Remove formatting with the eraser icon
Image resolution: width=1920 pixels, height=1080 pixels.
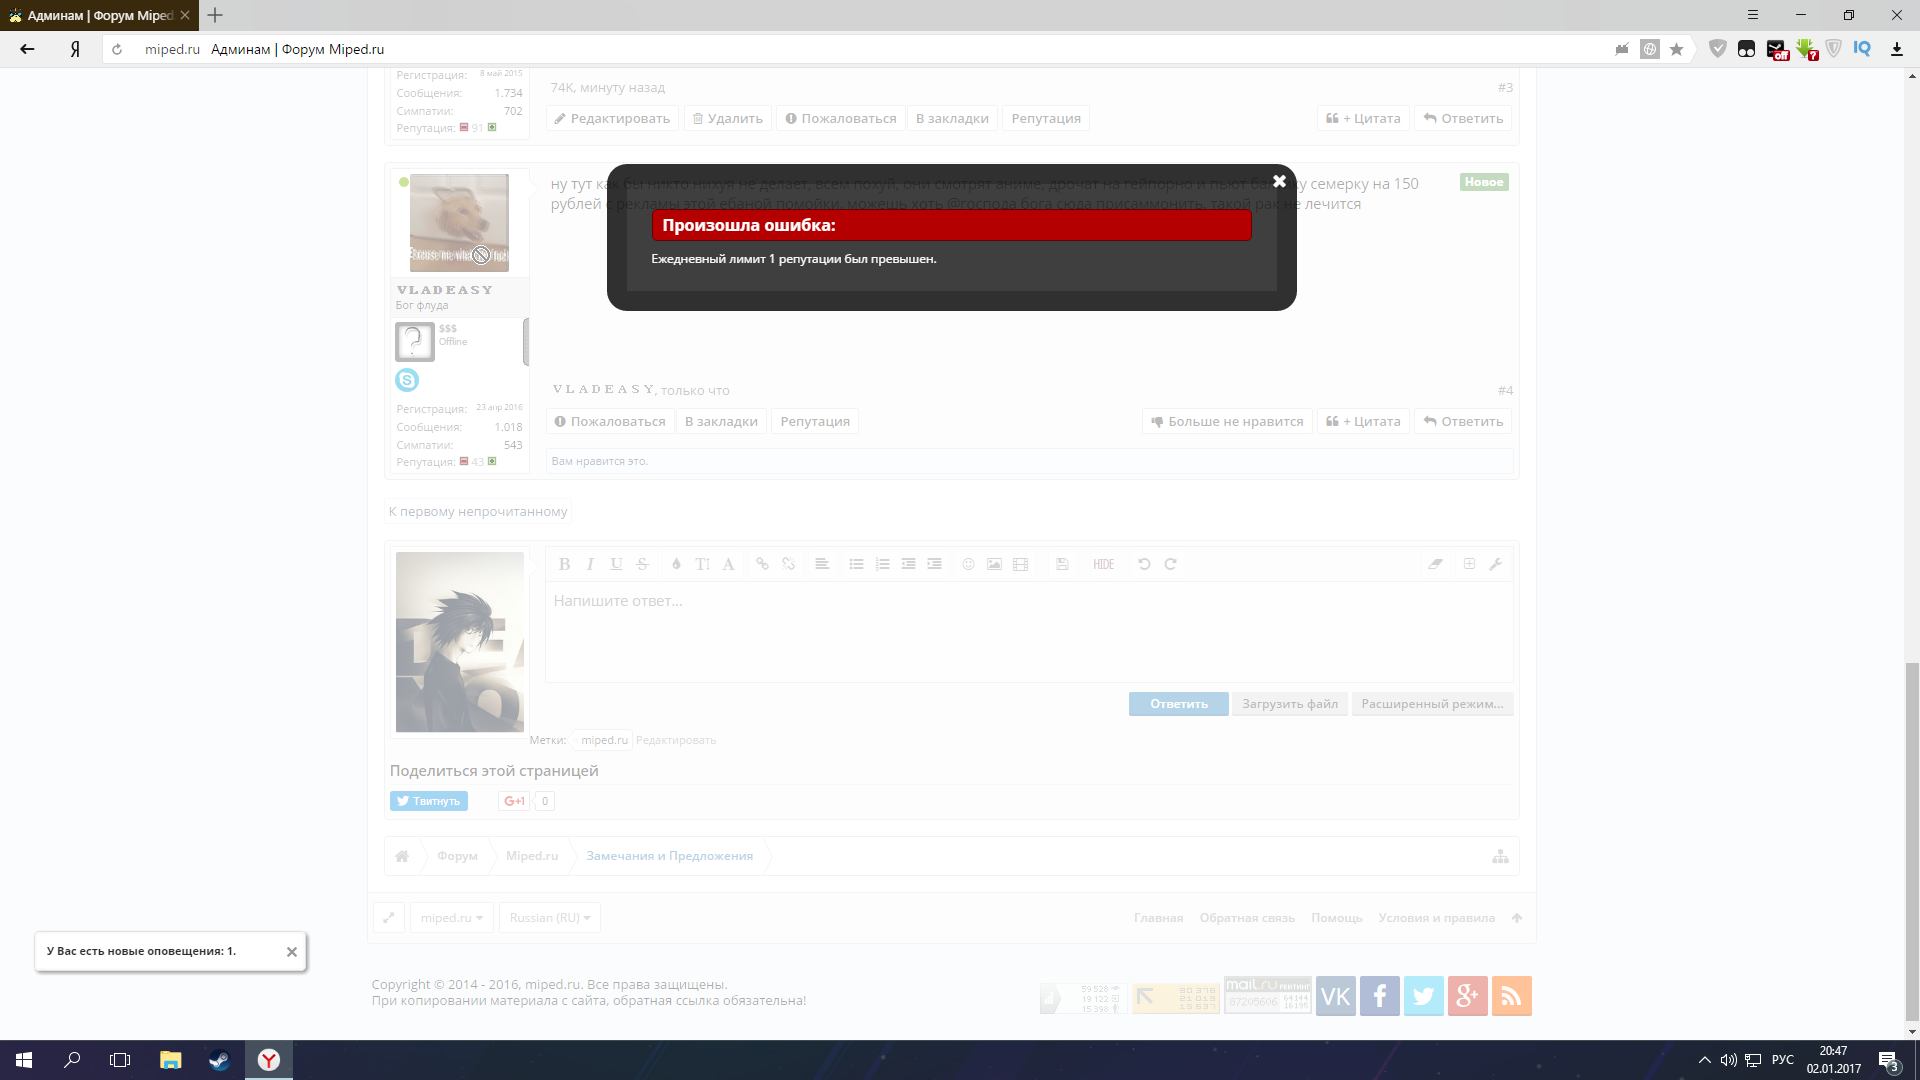tap(1435, 564)
